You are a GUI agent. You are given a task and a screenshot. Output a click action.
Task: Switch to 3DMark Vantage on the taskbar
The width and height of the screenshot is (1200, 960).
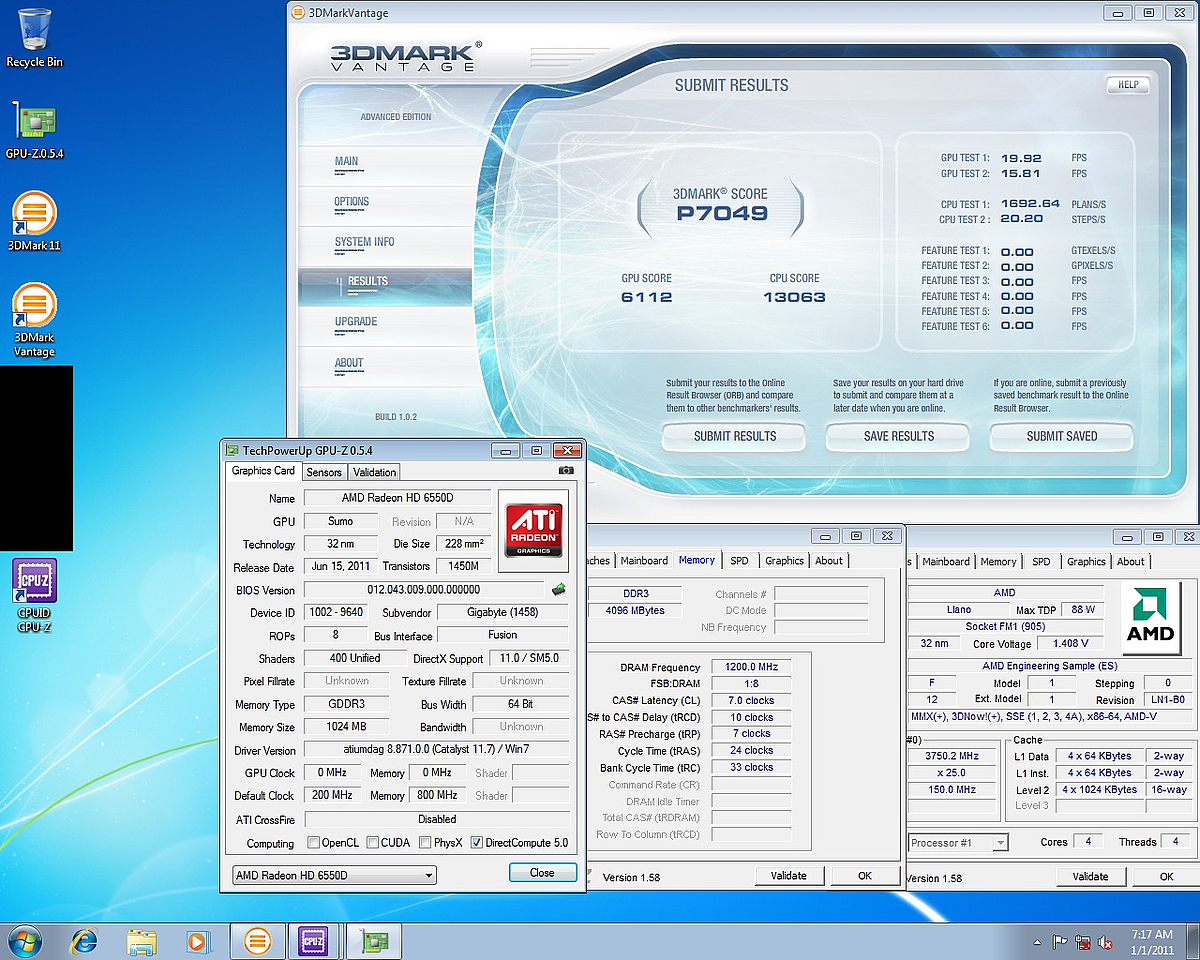coord(258,941)
